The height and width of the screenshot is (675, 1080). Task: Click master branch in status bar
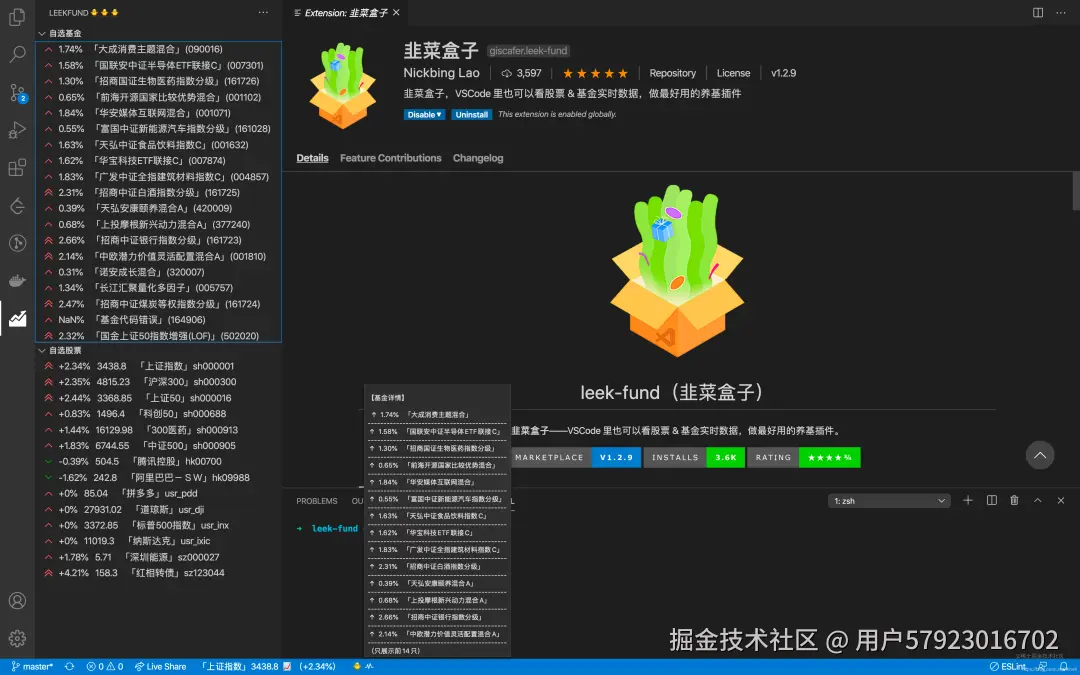click(x=32, y=667)
